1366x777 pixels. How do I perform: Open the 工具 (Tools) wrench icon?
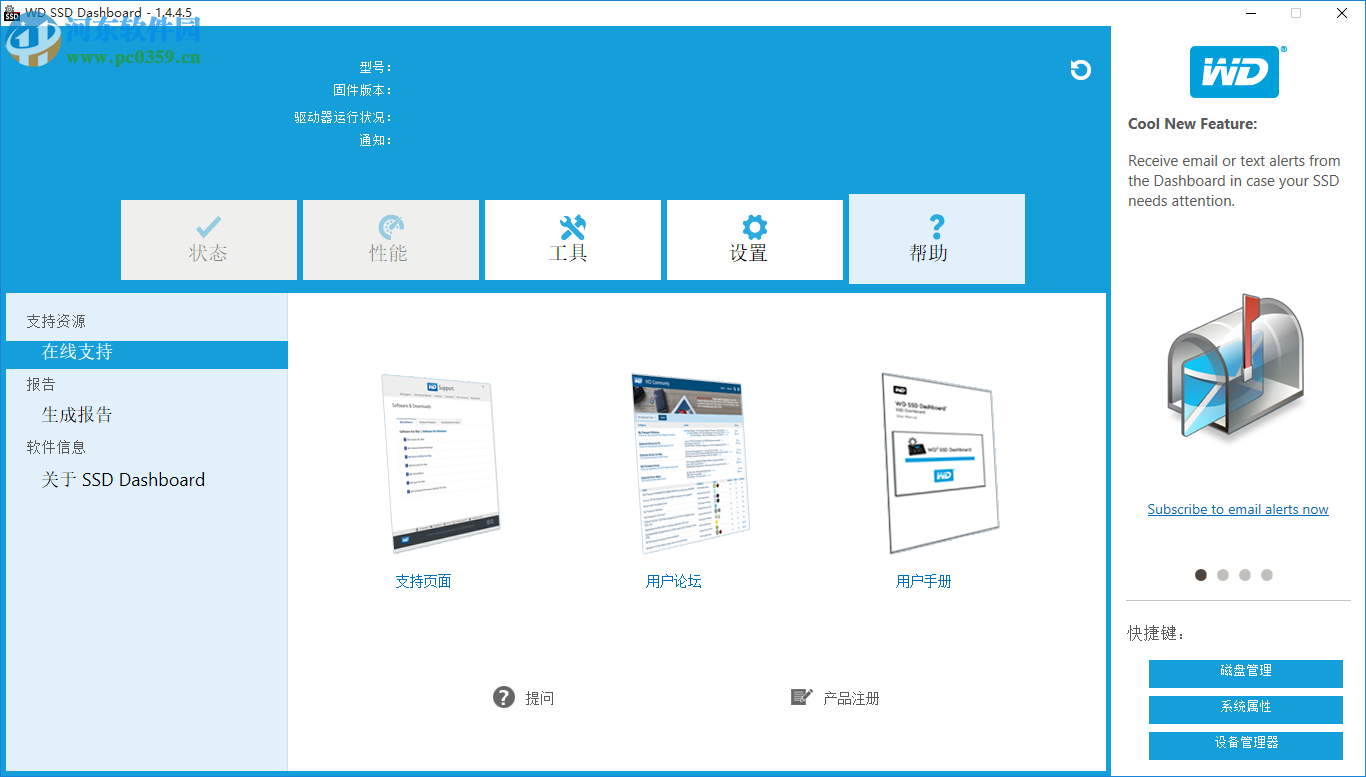(x=572, y=226)
